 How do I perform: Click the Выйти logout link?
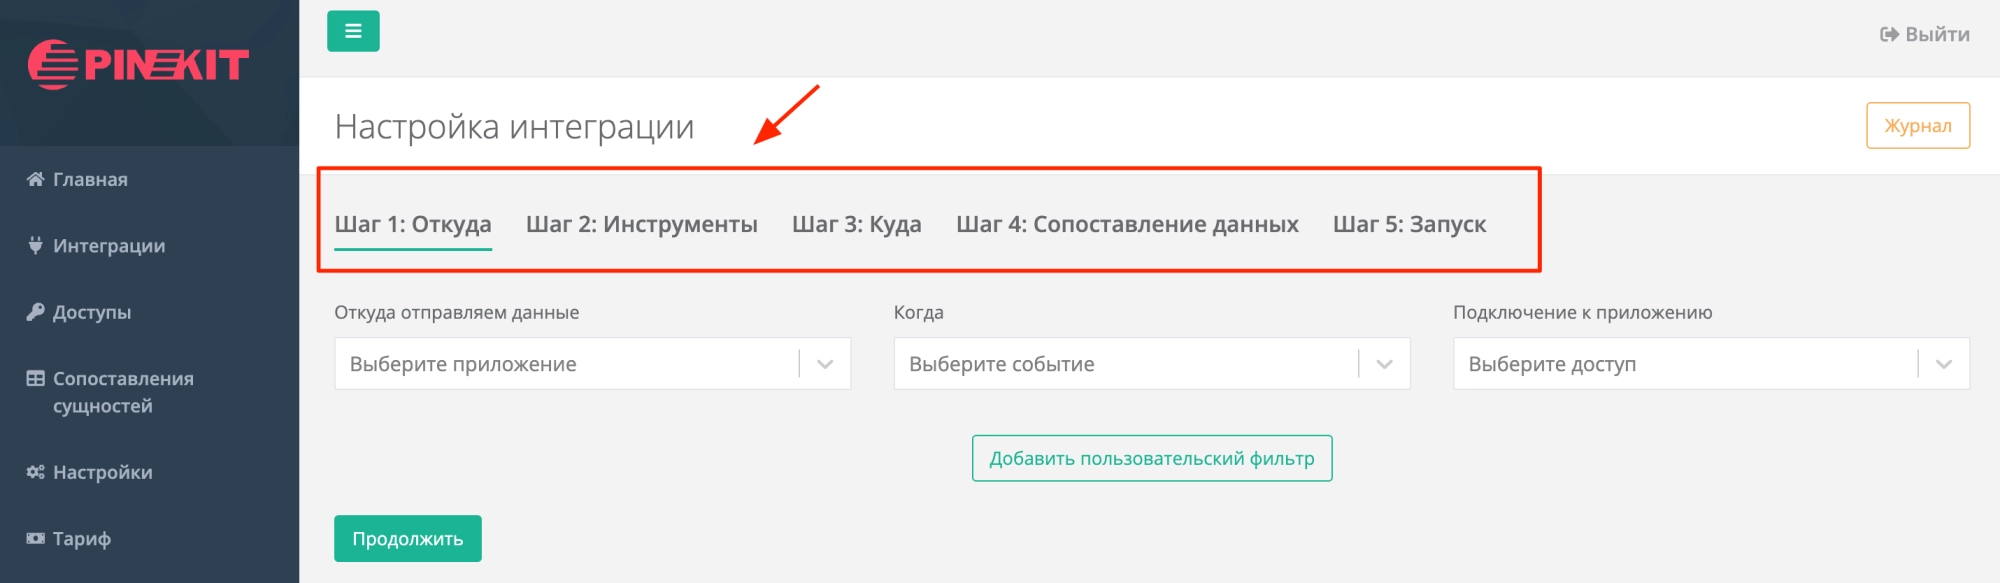point(1925,34)
